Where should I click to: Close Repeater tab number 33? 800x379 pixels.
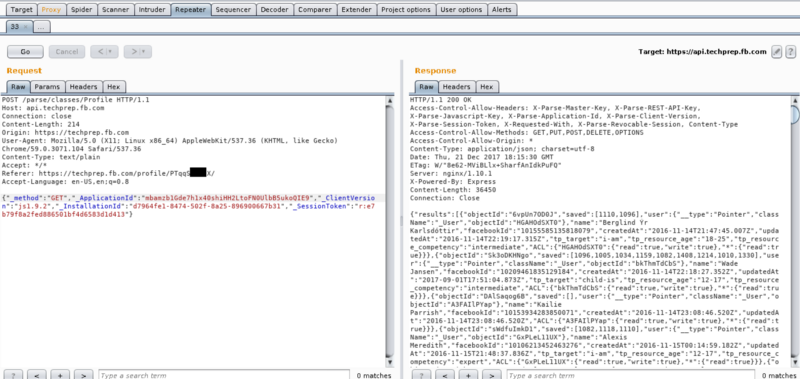click(26, 27)
